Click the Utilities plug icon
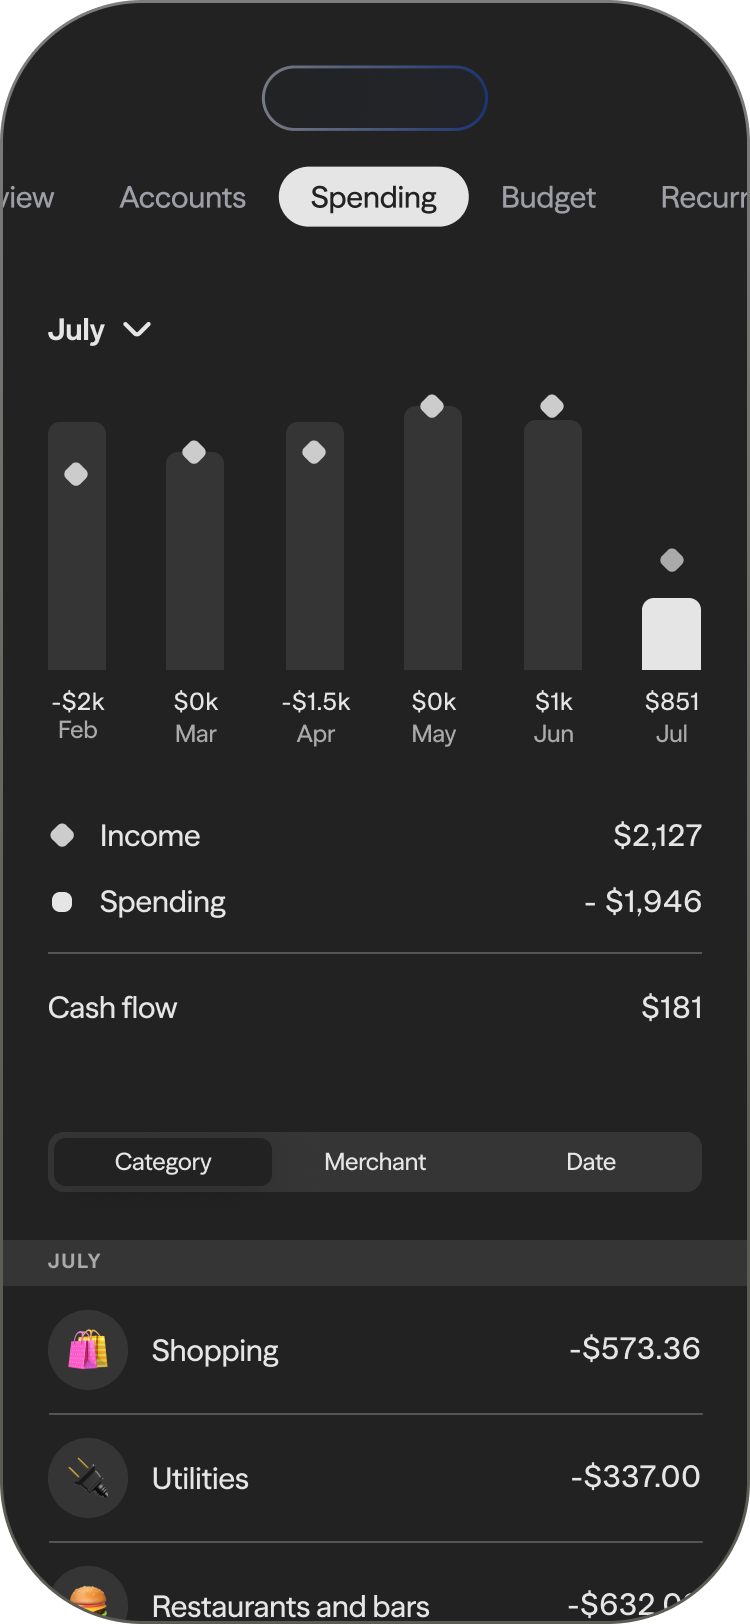This screenshot has width=750, height=1624. tap(88, 1478)
